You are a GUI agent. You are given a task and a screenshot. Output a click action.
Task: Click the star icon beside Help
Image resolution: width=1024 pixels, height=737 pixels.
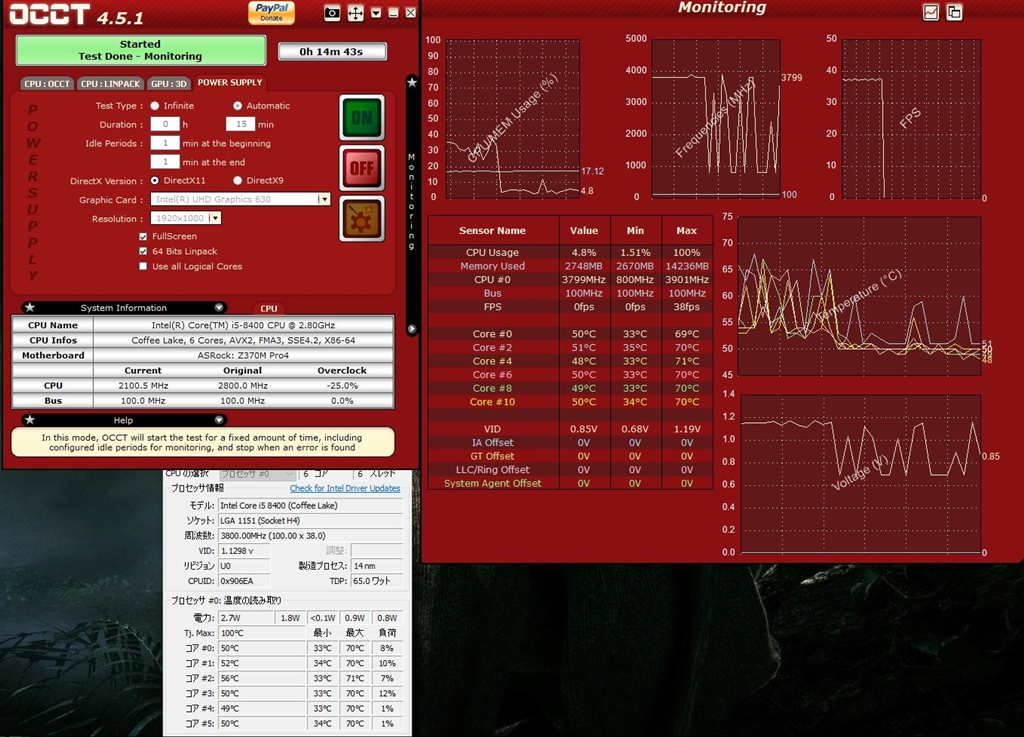tap(29, 420)
